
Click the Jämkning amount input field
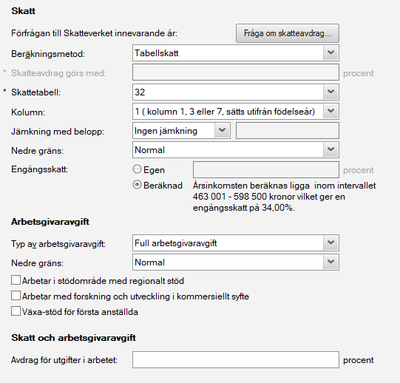288,131
